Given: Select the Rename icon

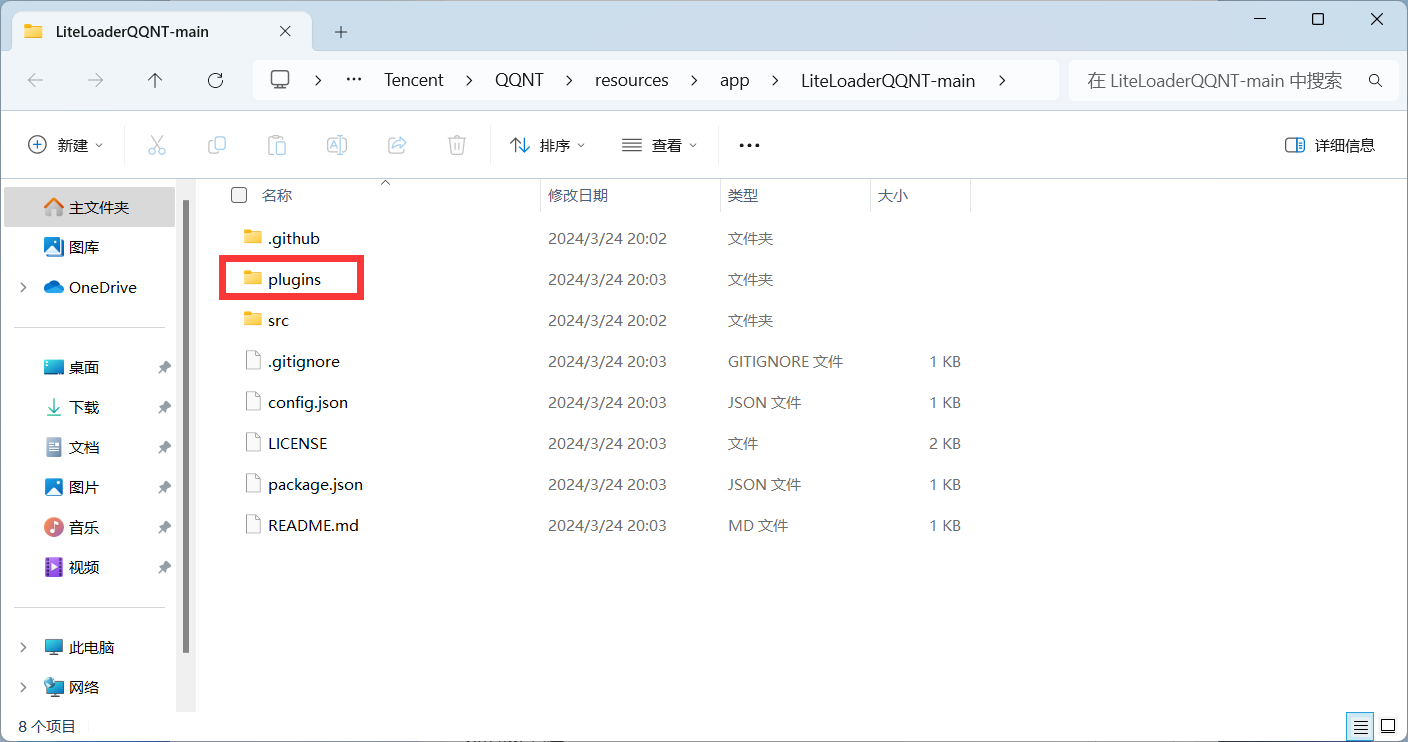Looking at the screenshot, I should 337,144.
